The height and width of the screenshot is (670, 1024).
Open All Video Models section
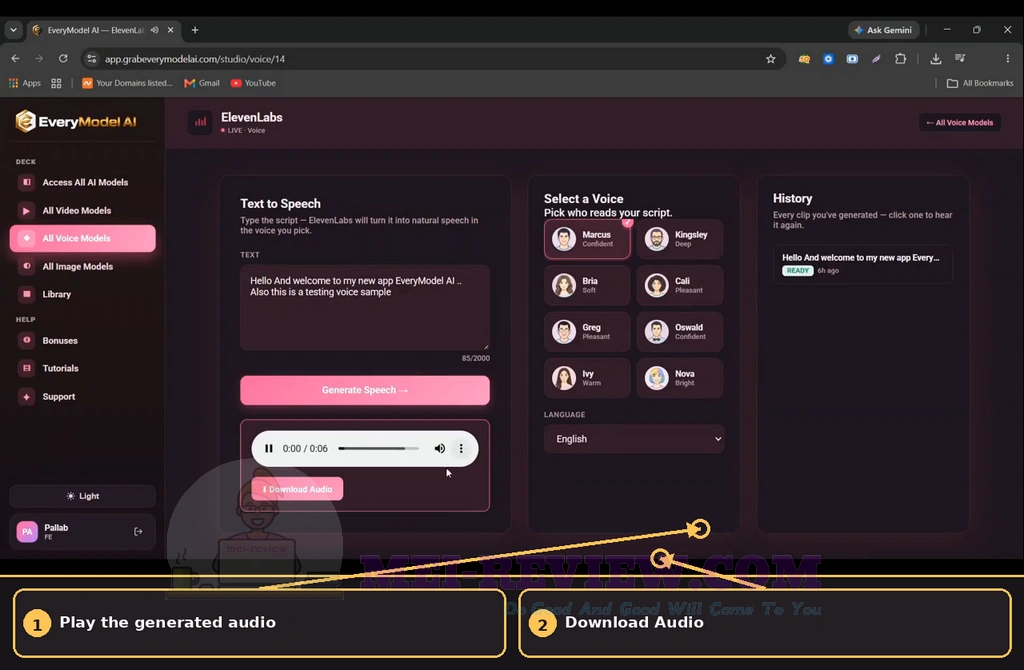83,210
